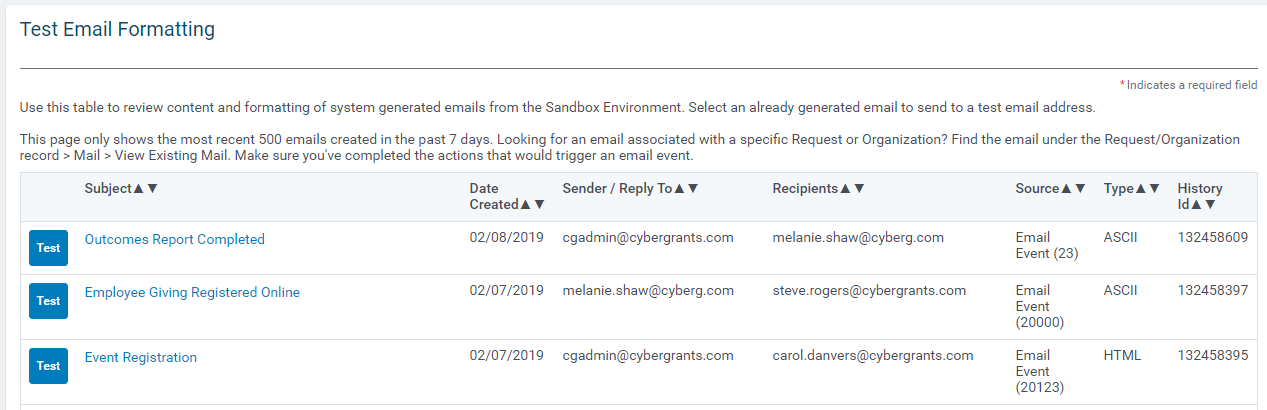This screenshot has height=410, width=1267.
Task: Sort Subject column ascending arrow
Action: [139, 188]
